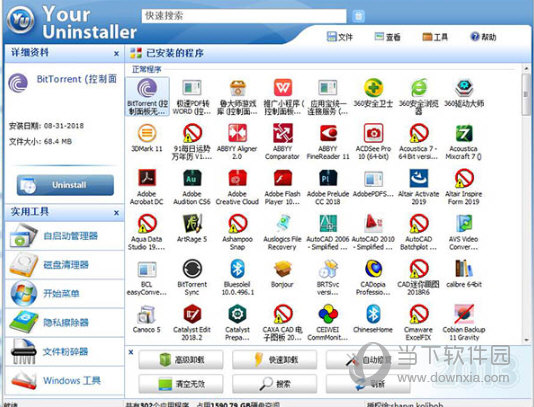This screenshot has width=534, height=407.
Task: Select Adobe Creative Cloud icon
Action: pos(237,178)
